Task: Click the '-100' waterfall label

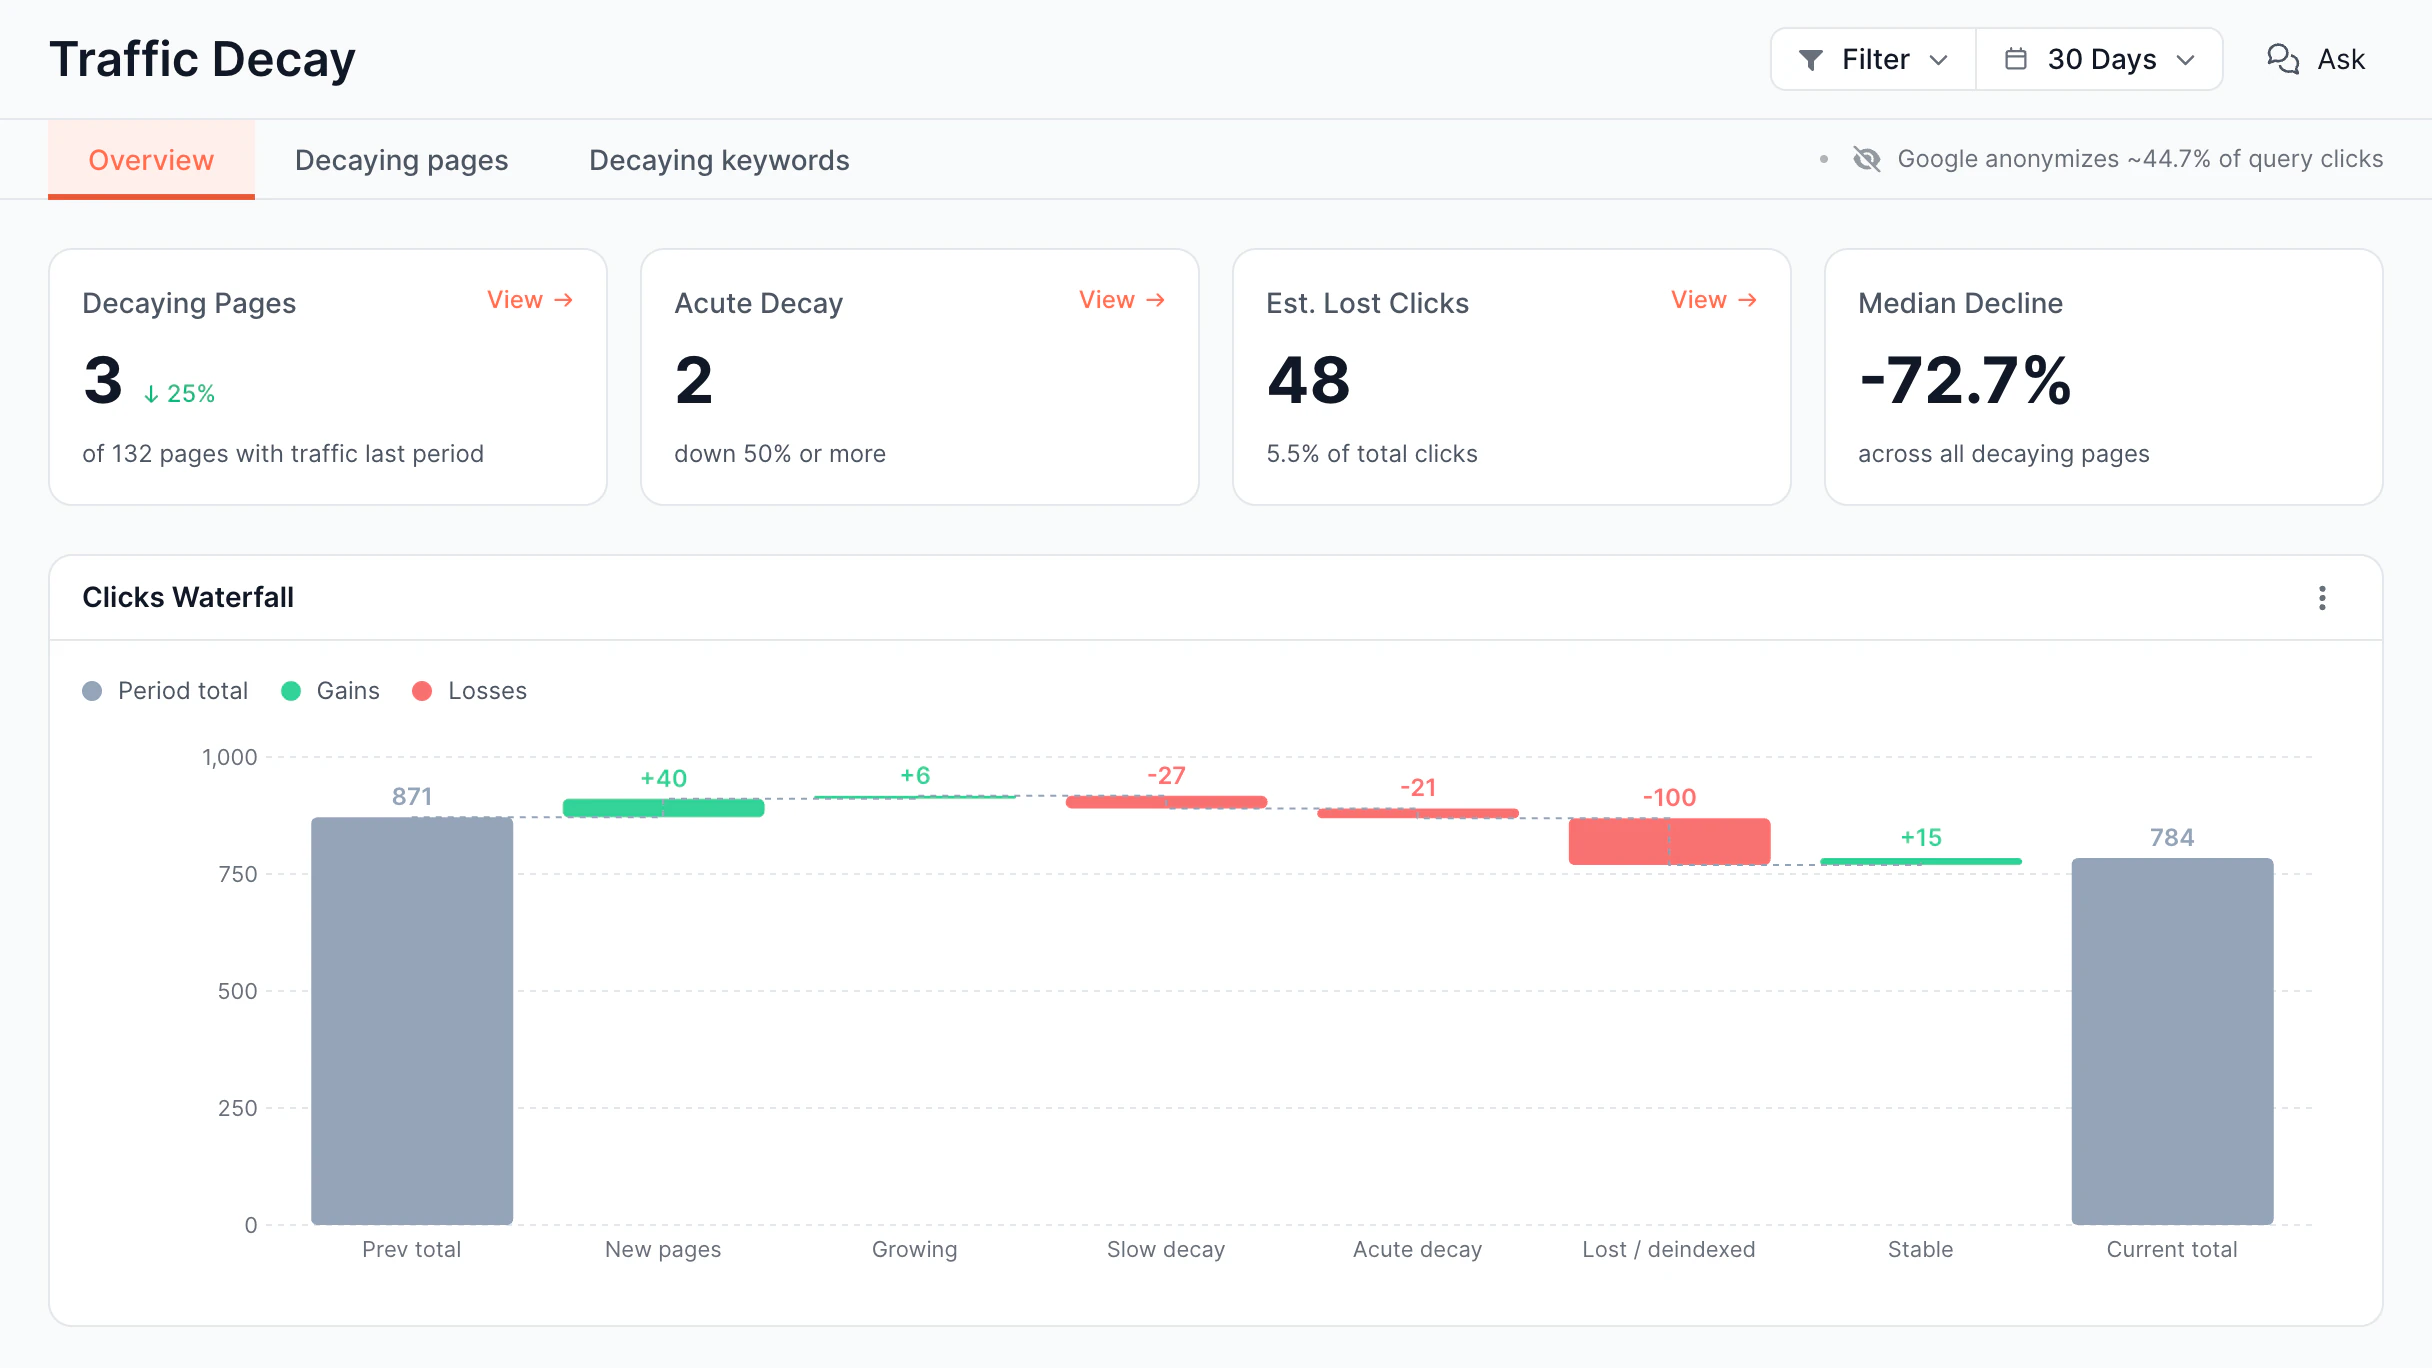Action: click(1669, 797)
